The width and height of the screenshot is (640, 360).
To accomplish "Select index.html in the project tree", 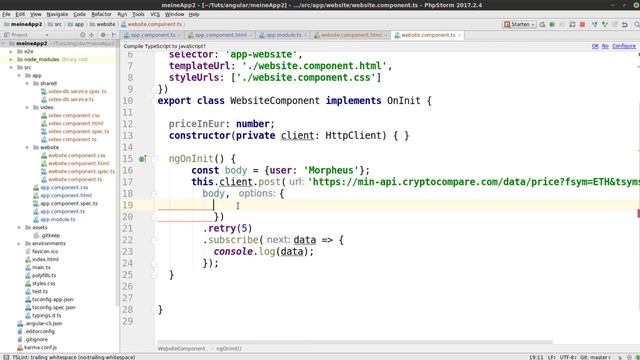I will click(45, 259).
